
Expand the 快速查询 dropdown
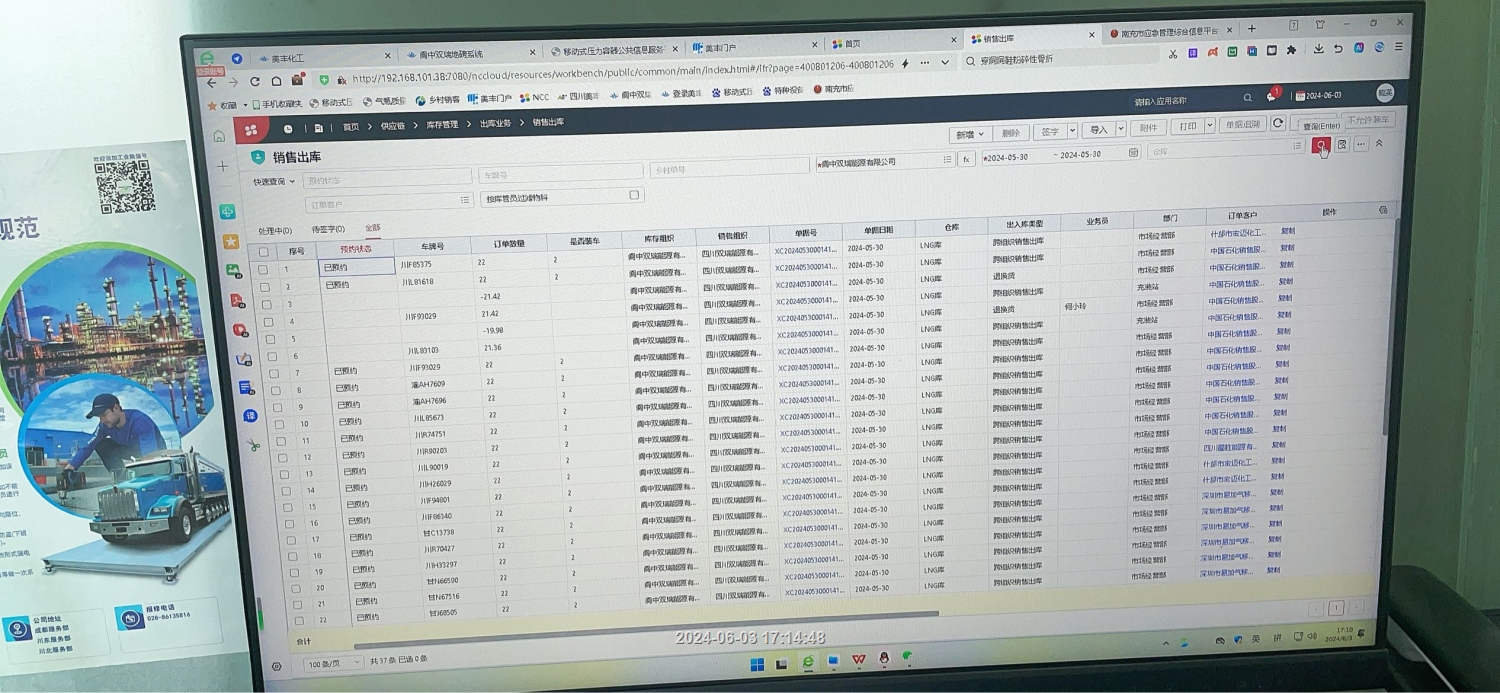coord(274,182)
